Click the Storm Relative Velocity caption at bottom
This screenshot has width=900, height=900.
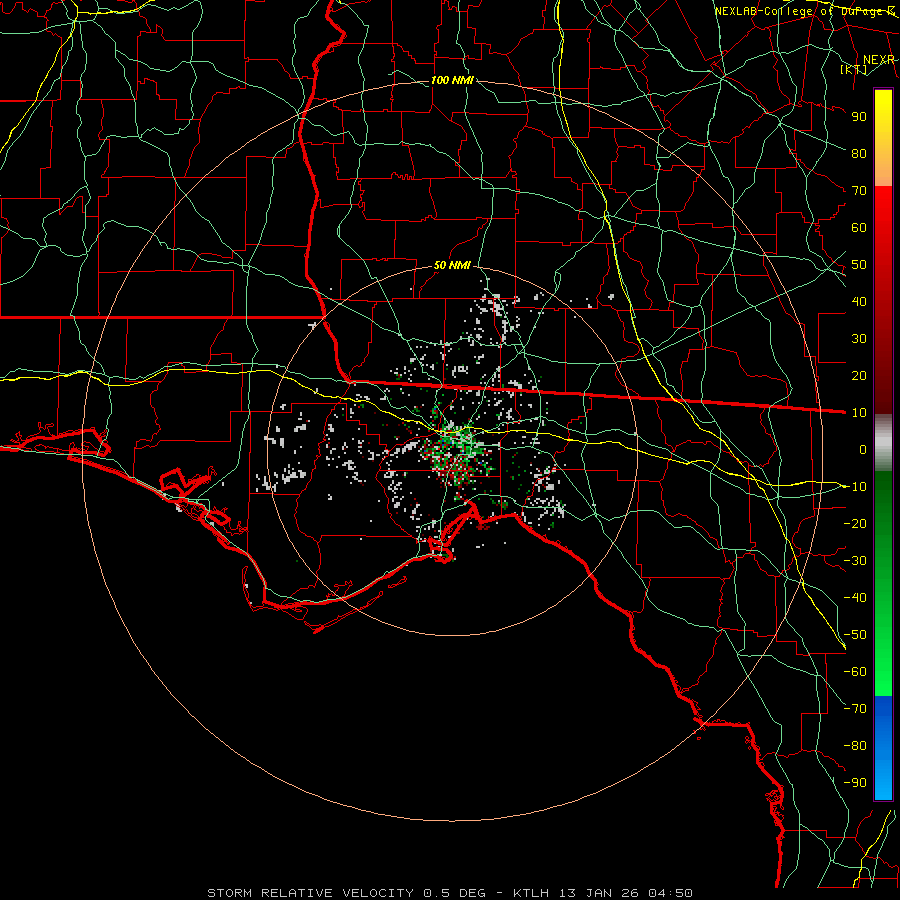coord(450,893)
